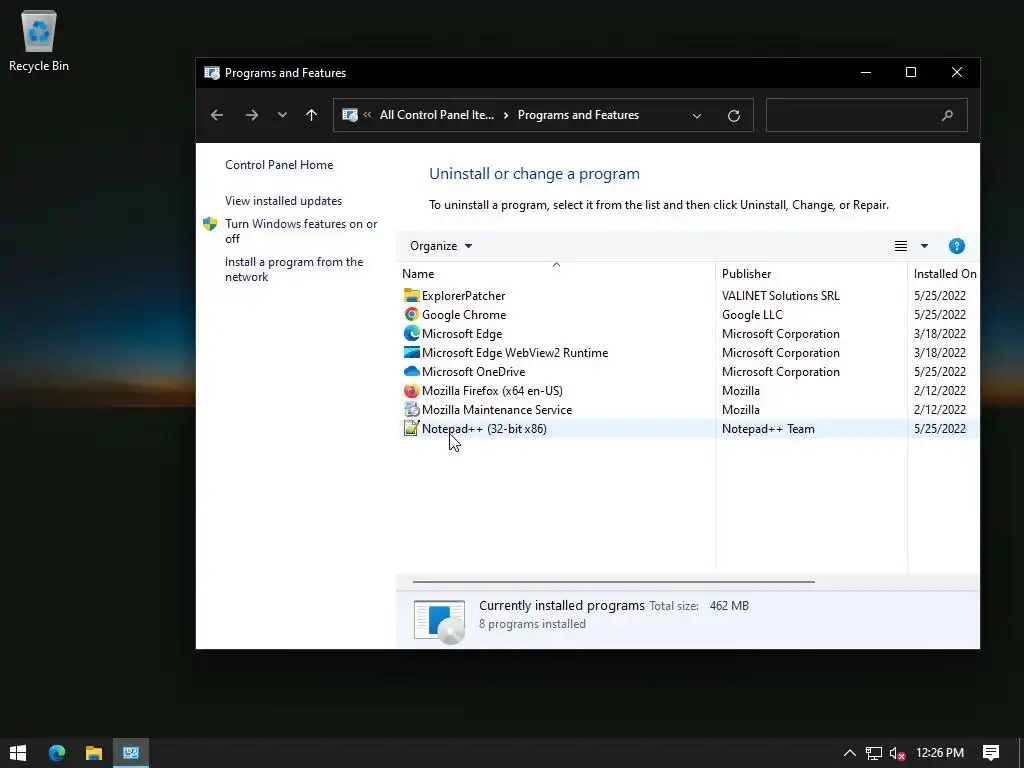Expand the view options dropdown arrow
Viewport: 1024px width, 768px height.
[924, 246]
